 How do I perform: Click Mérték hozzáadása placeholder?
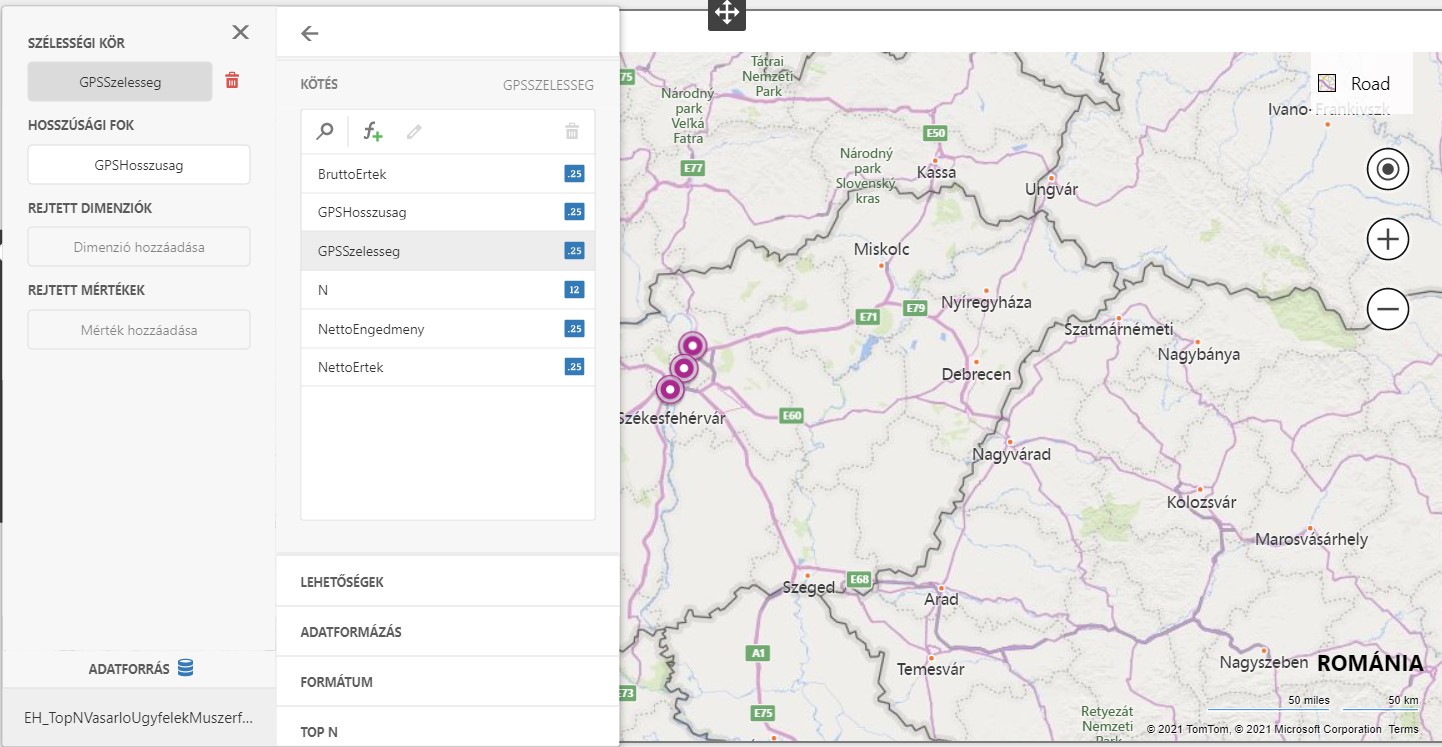coord(138,330)
